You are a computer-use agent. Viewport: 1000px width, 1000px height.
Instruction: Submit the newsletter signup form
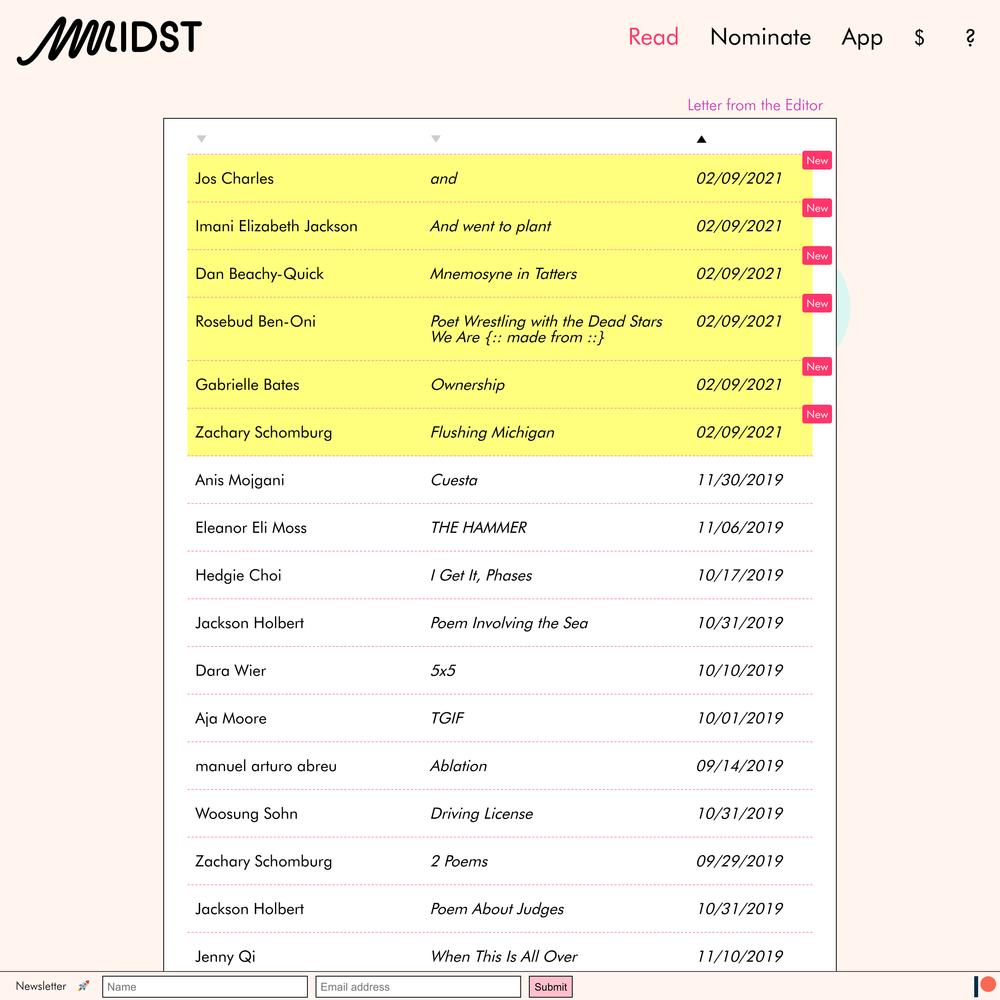(550, 987)
